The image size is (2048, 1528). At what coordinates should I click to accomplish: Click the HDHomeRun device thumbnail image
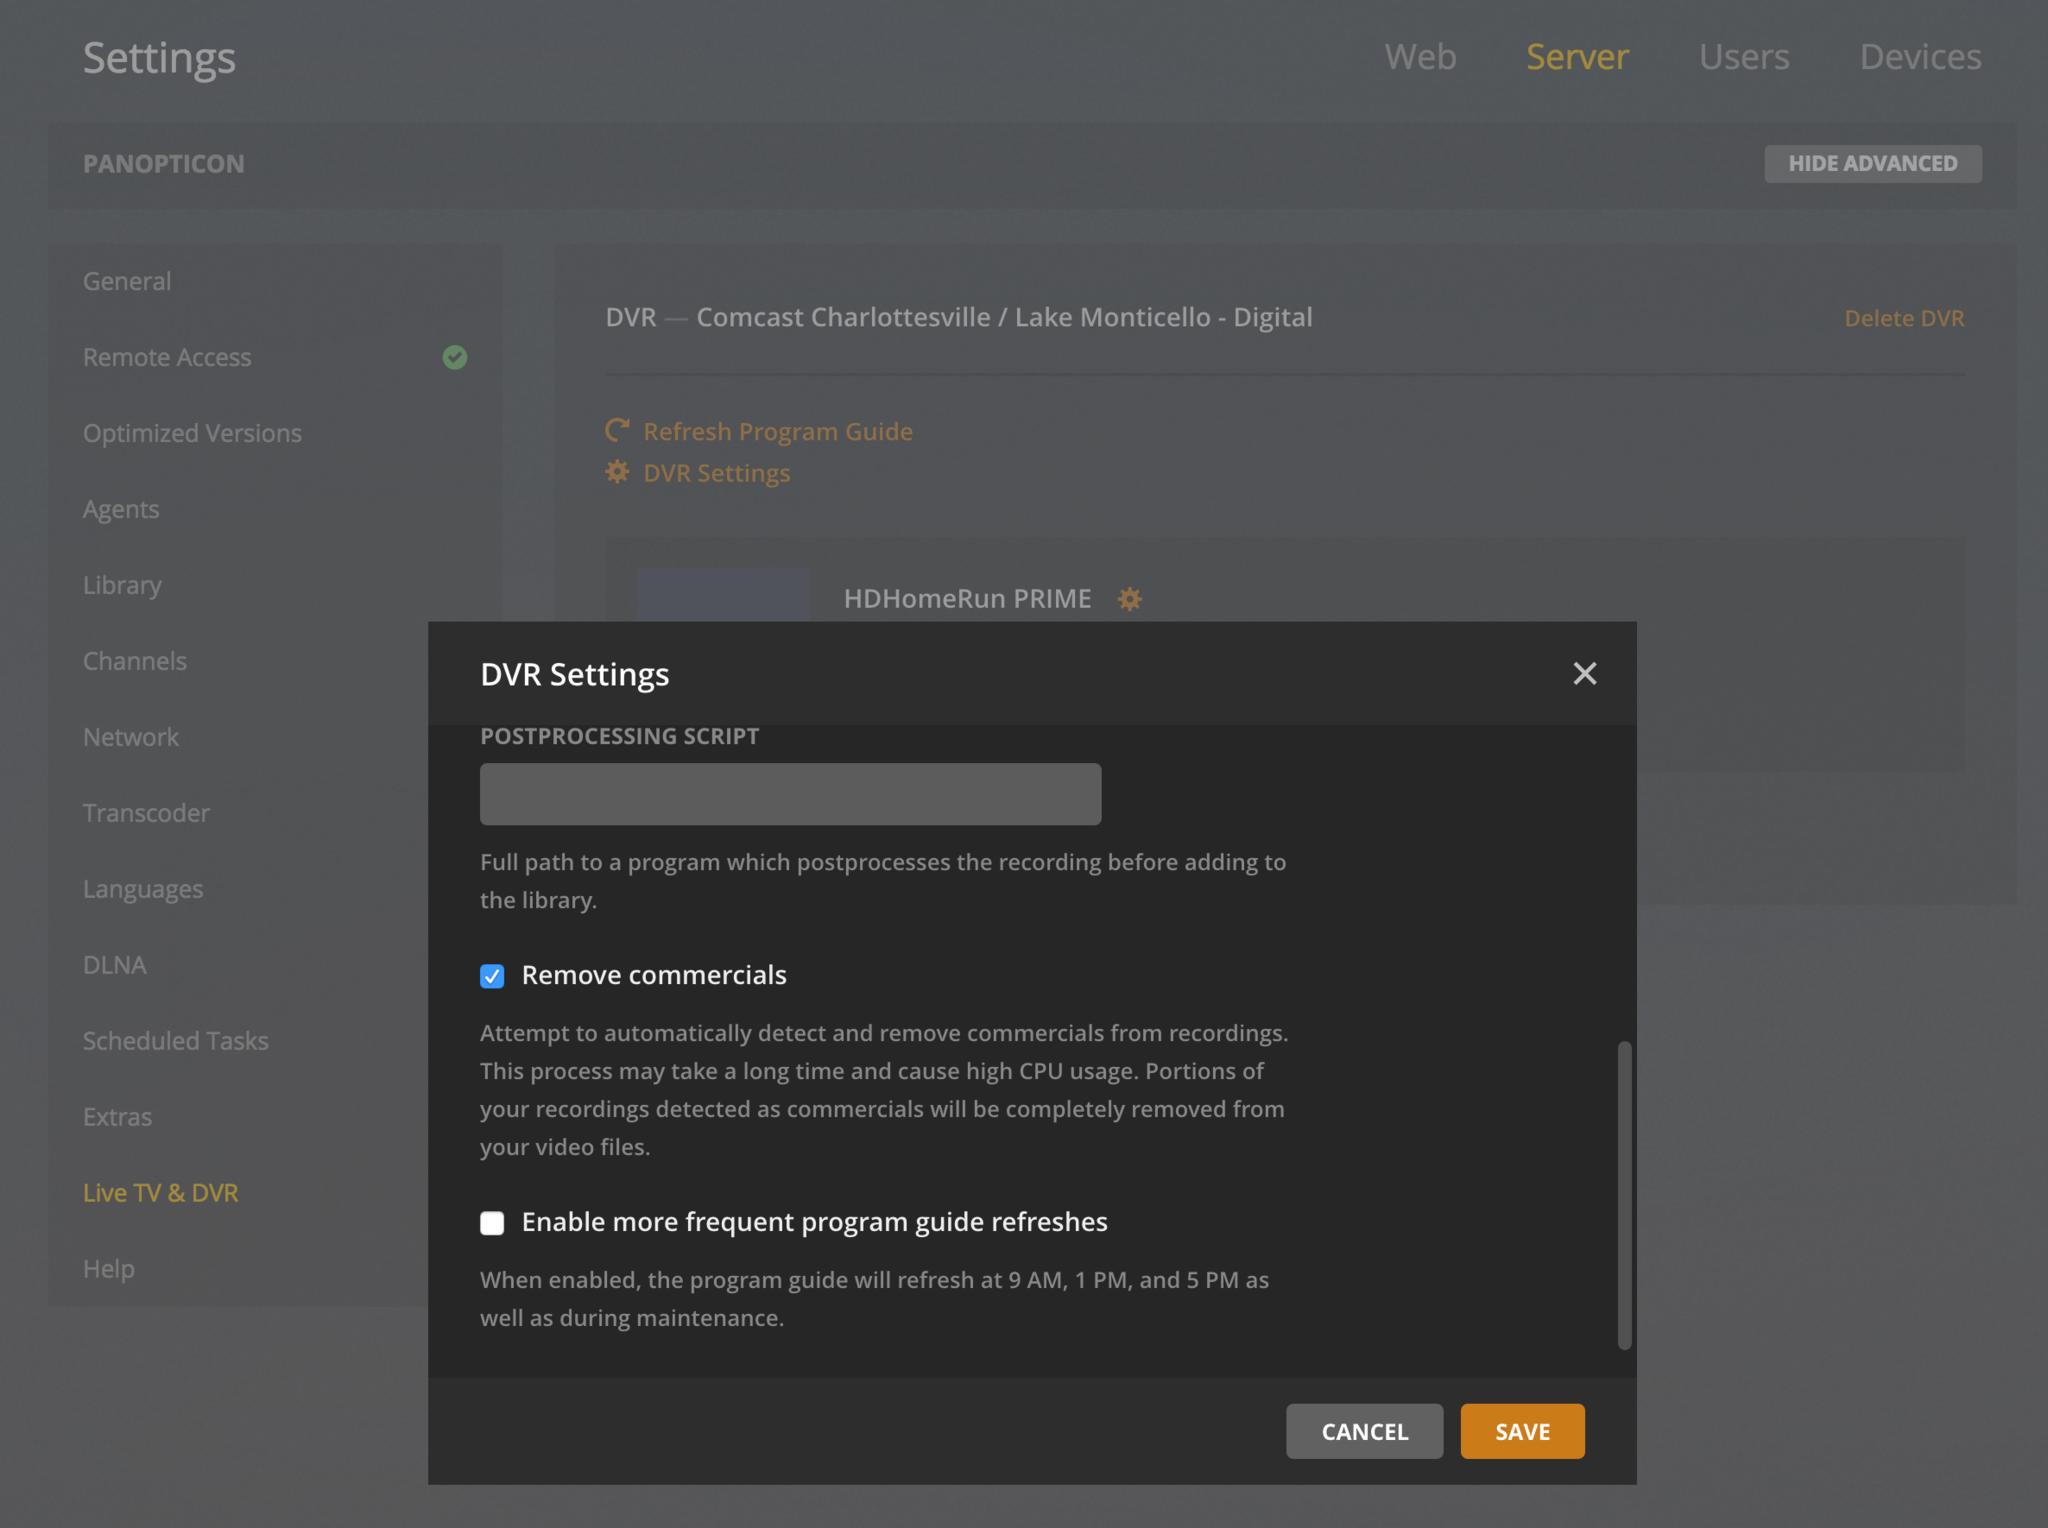click(x=723, y=595)
